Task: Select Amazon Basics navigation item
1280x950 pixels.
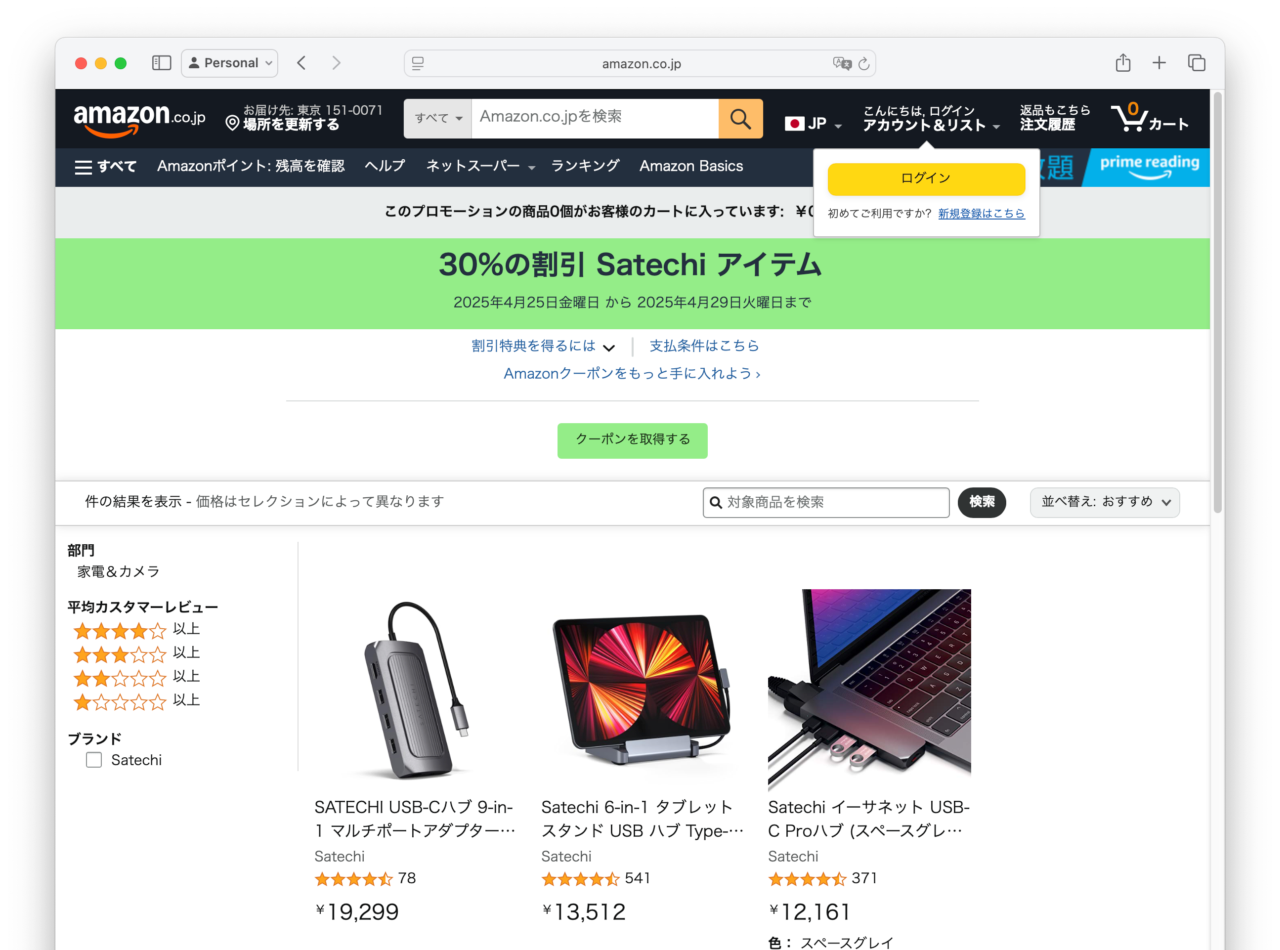Action: pos(691,166)
